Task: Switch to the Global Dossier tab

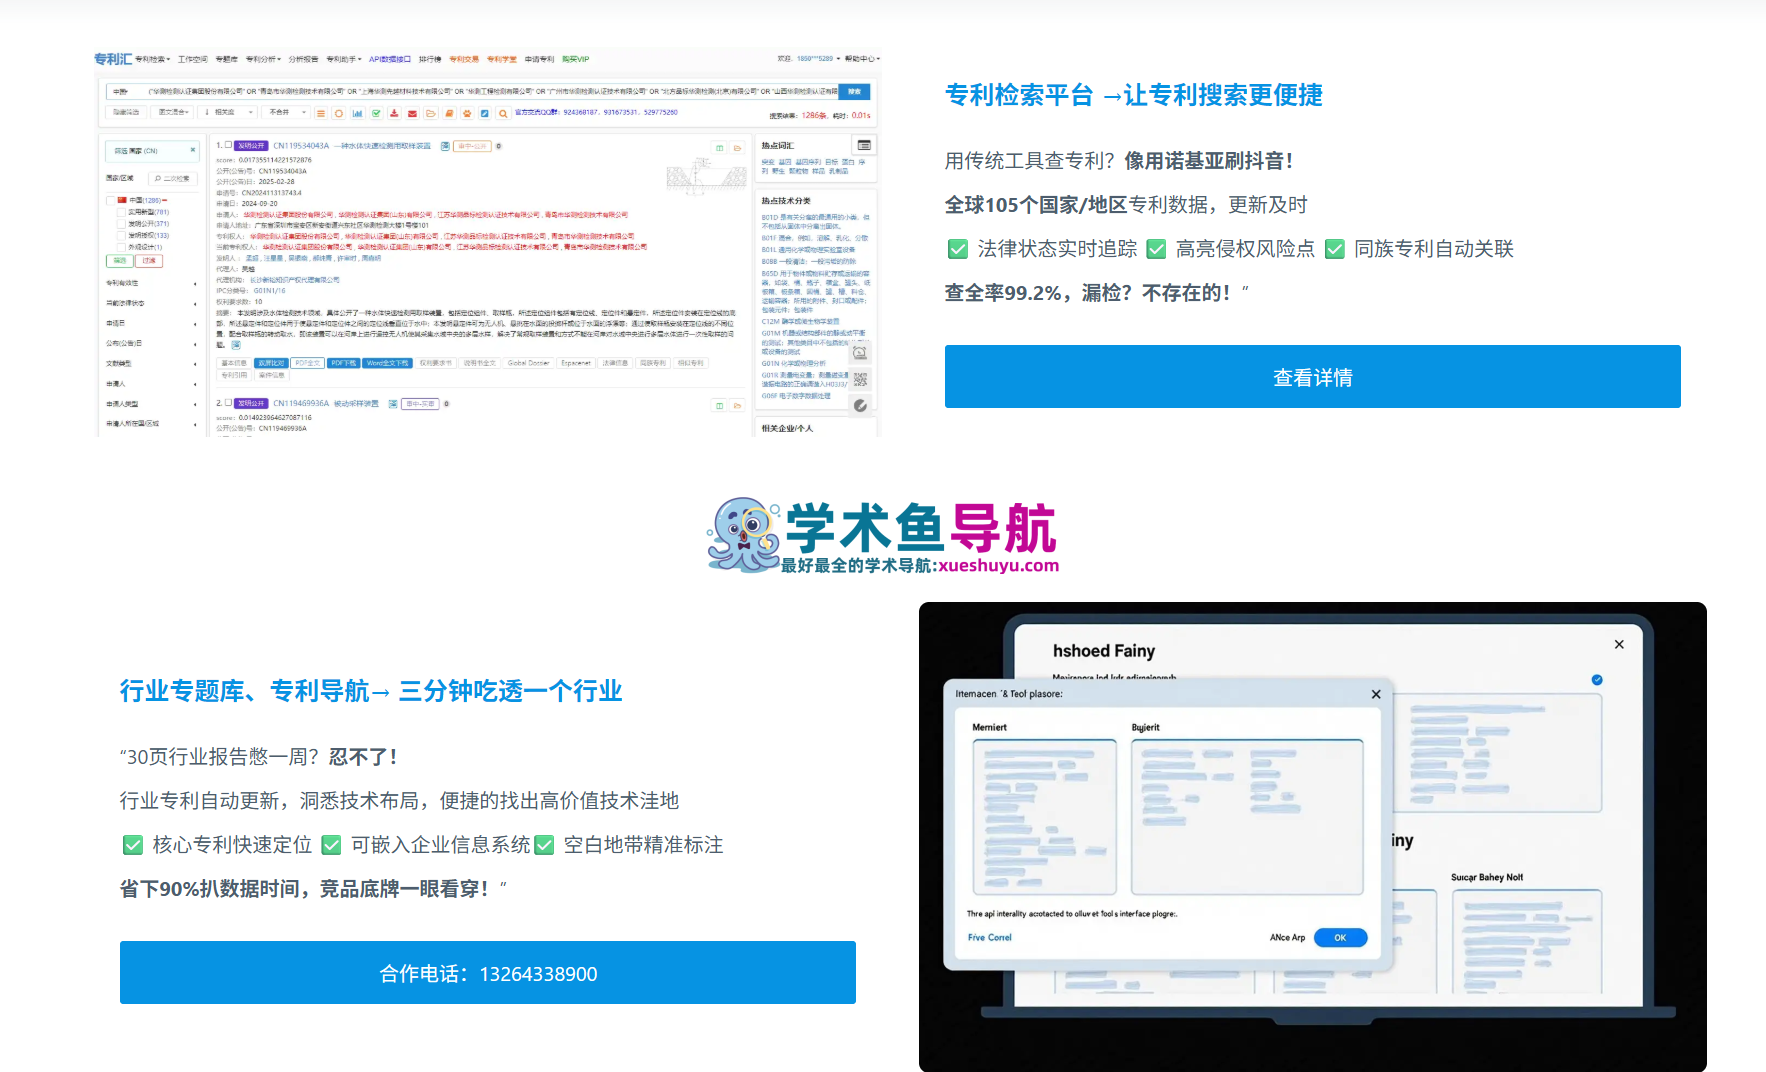Action: 529,363
